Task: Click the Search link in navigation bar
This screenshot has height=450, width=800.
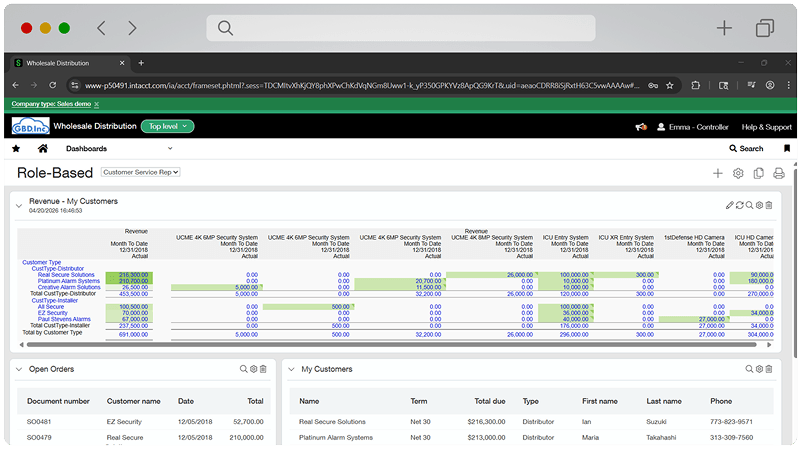Action: coord(746,148)
